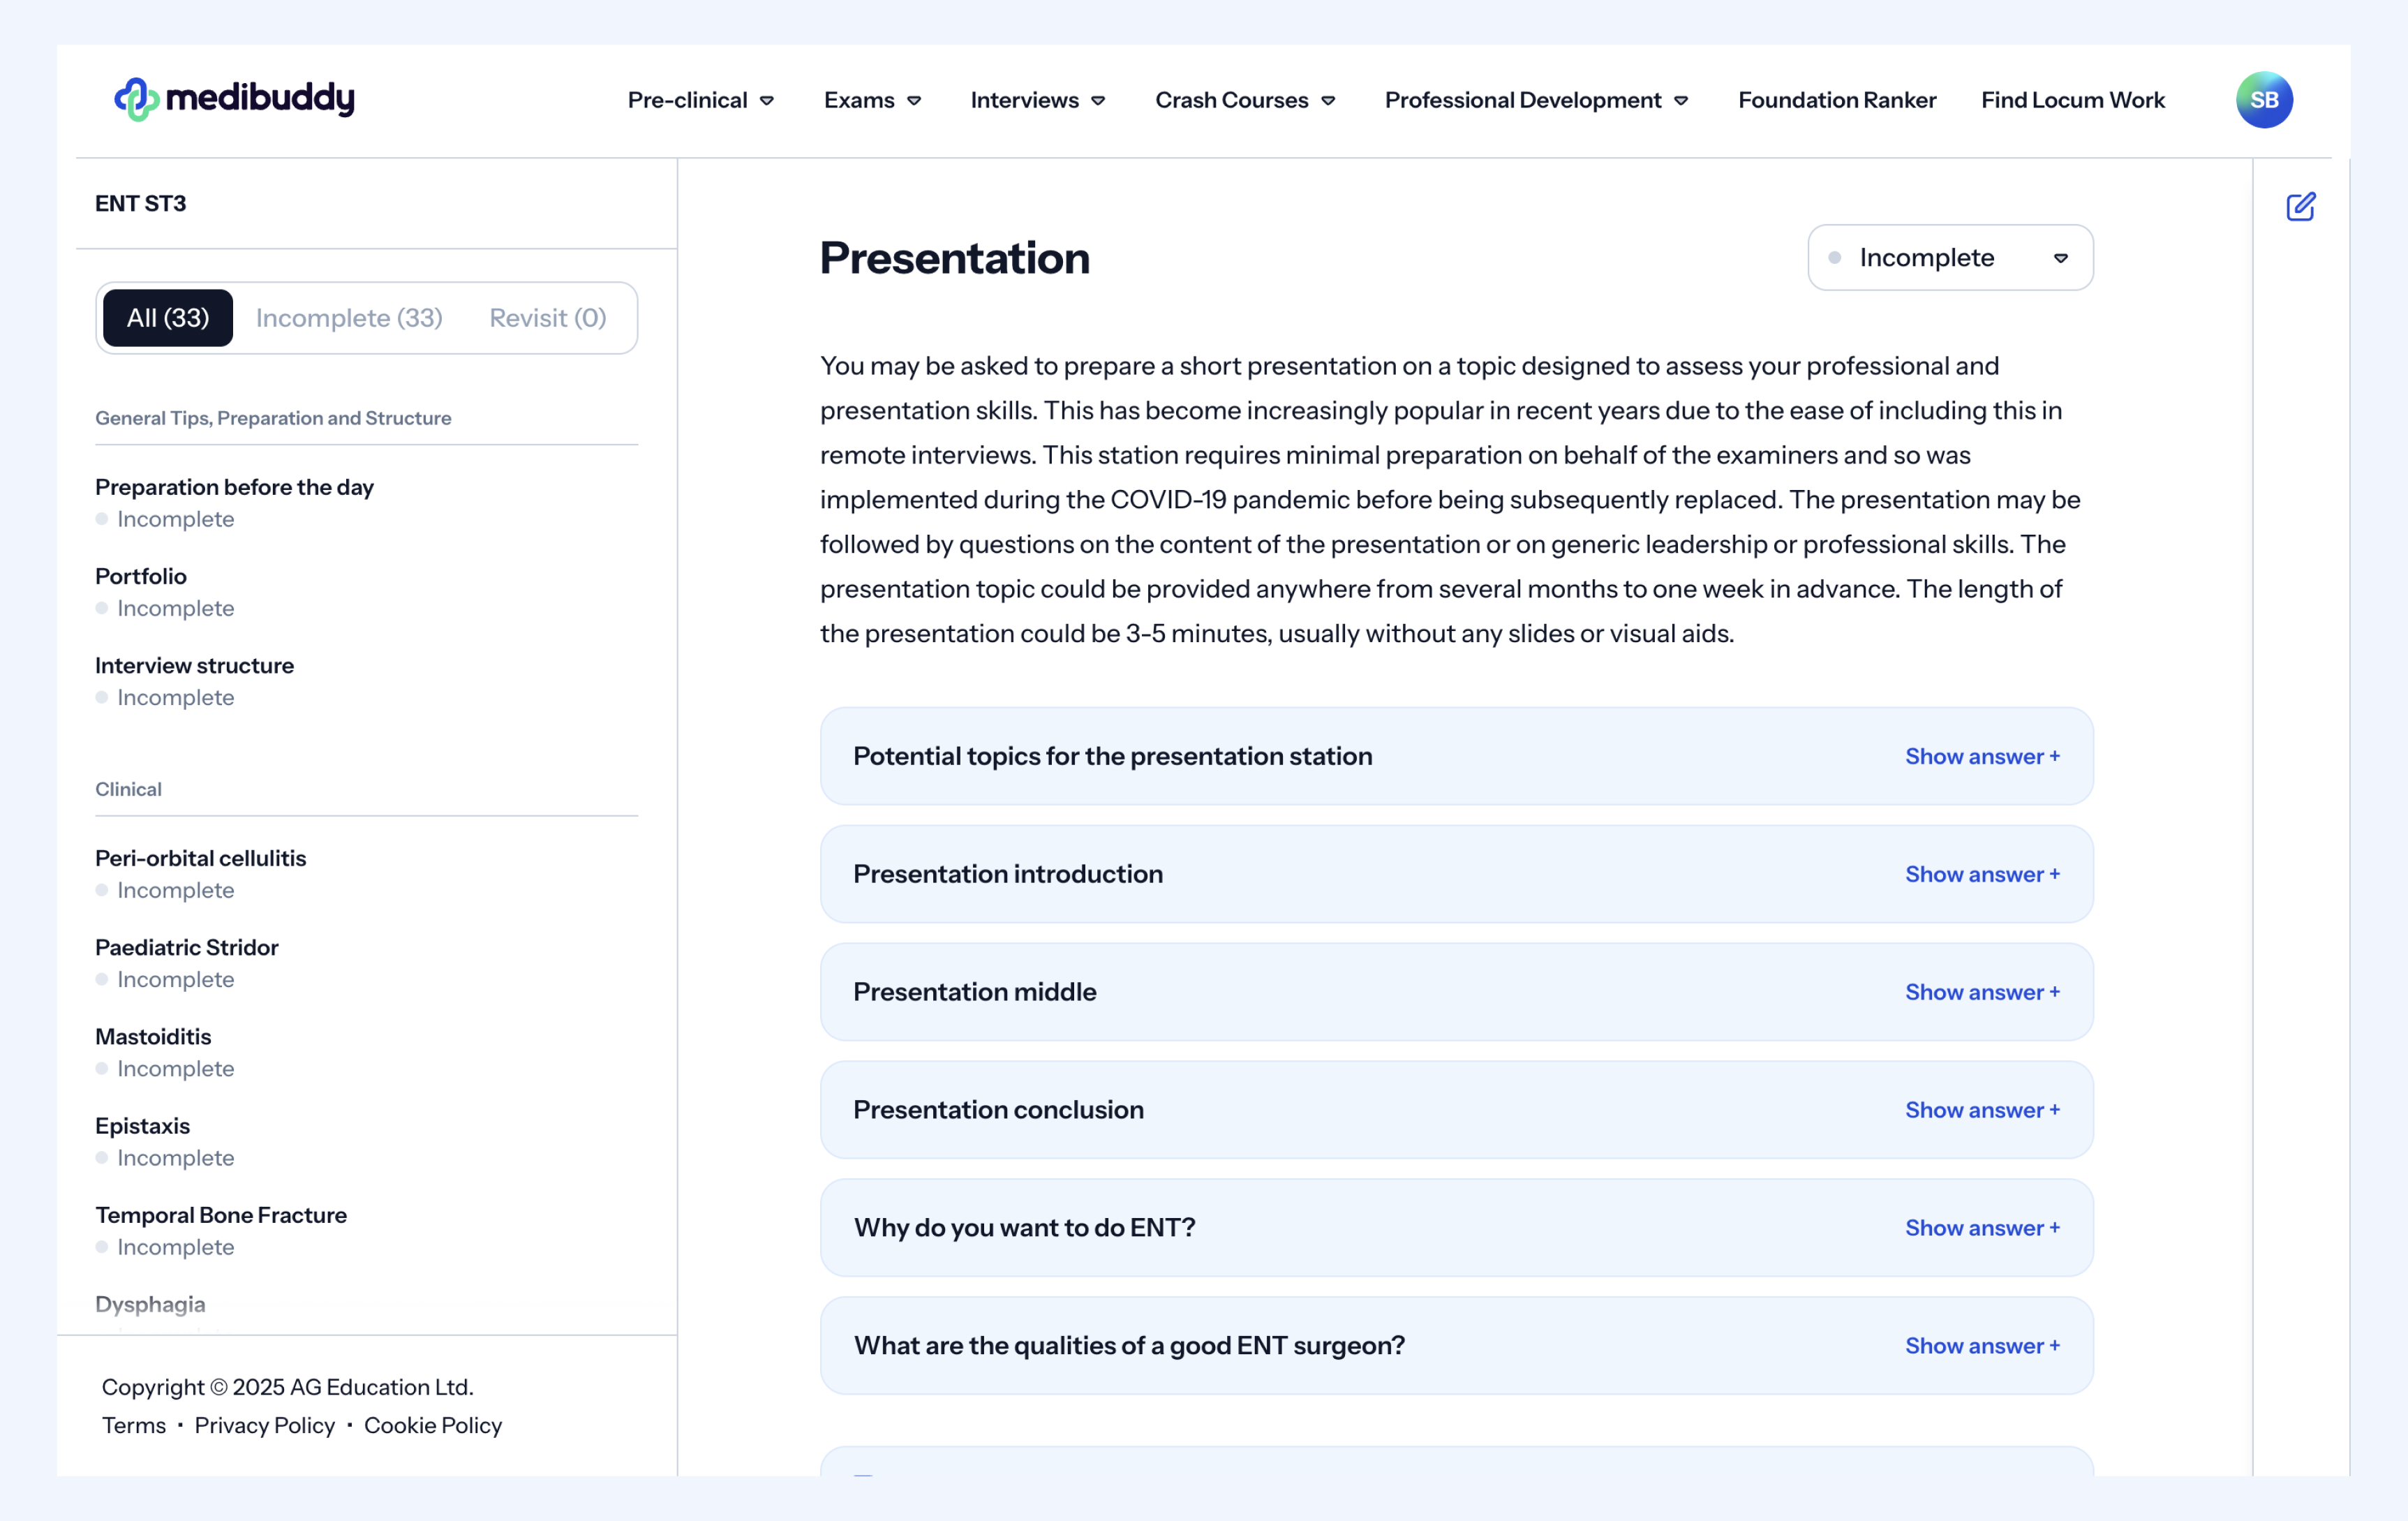Show answer for Presentation introduction
The width and height of the screenshot is (2408, 1521).
click(x=1981, y=875)
